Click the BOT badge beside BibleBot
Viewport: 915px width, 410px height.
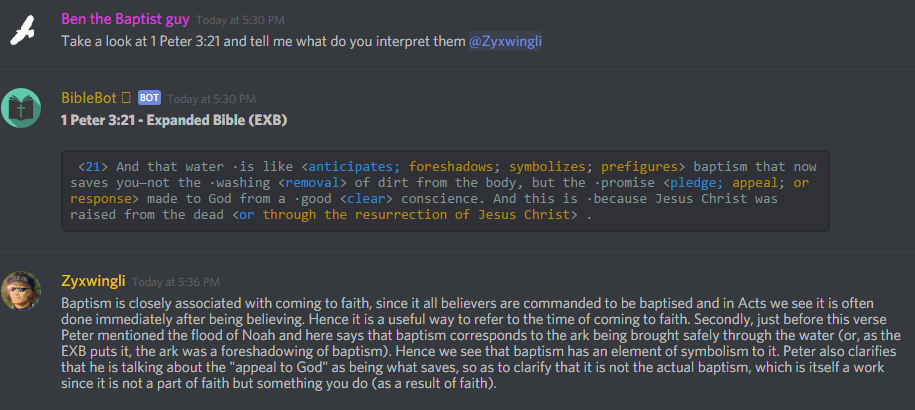pos(149,98)
